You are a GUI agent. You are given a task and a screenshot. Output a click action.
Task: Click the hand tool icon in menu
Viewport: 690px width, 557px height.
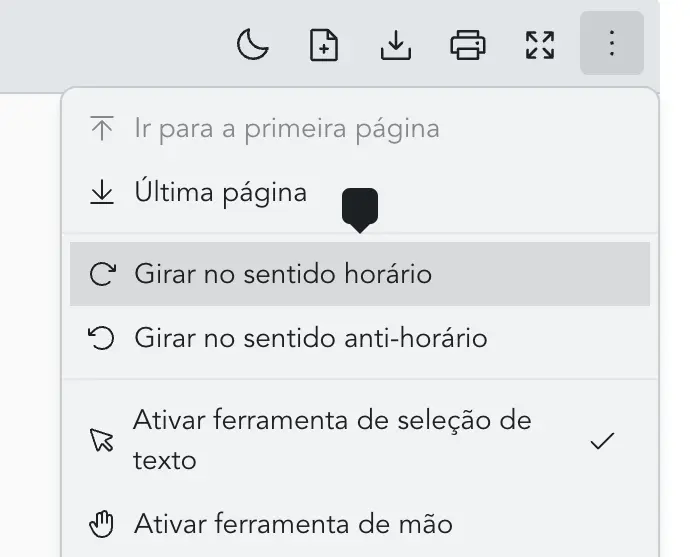pyautogui.click(x=102, y=523)
